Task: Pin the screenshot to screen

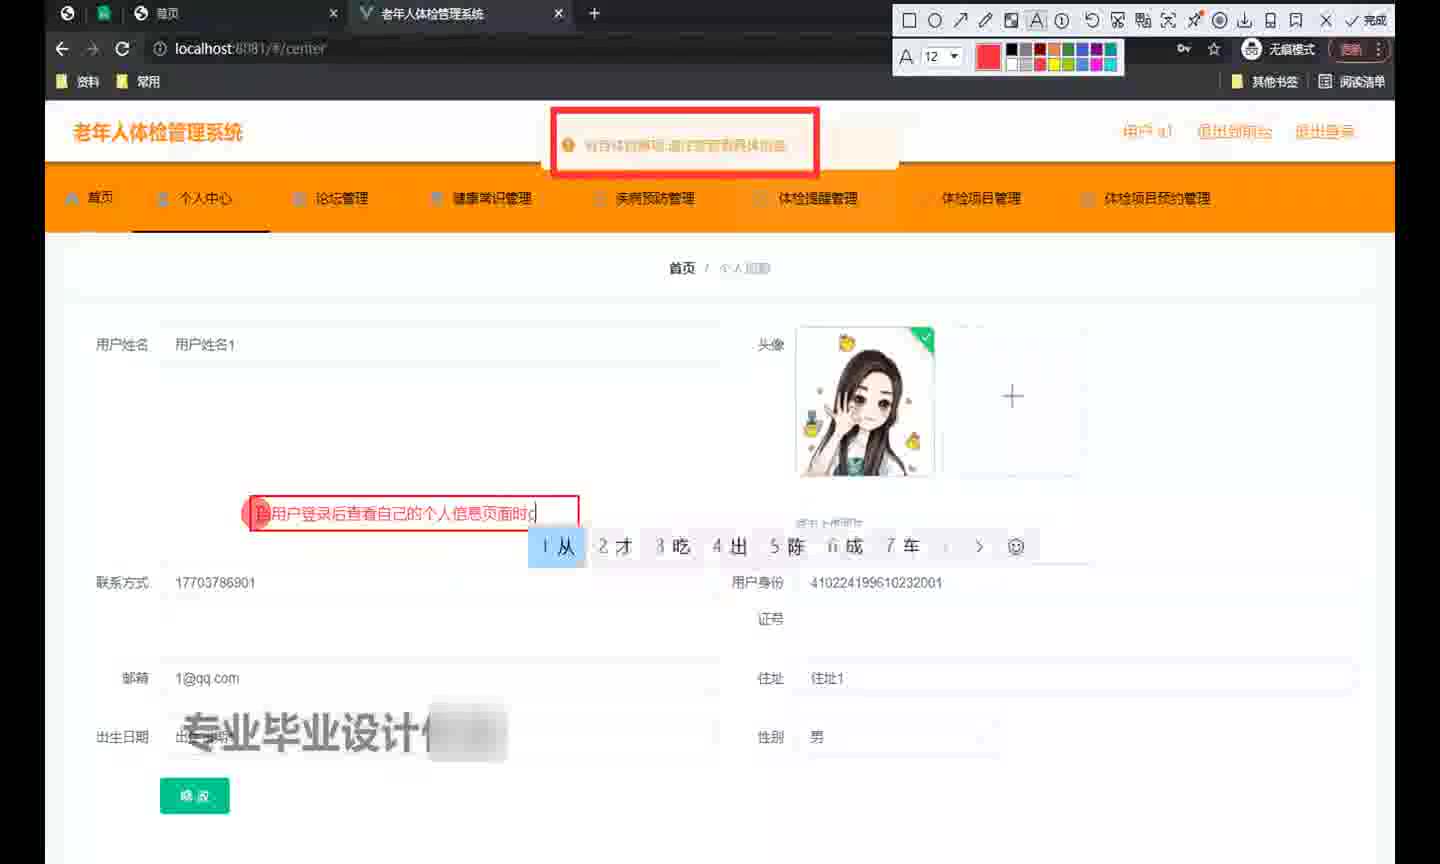Action: point(1194,20)
